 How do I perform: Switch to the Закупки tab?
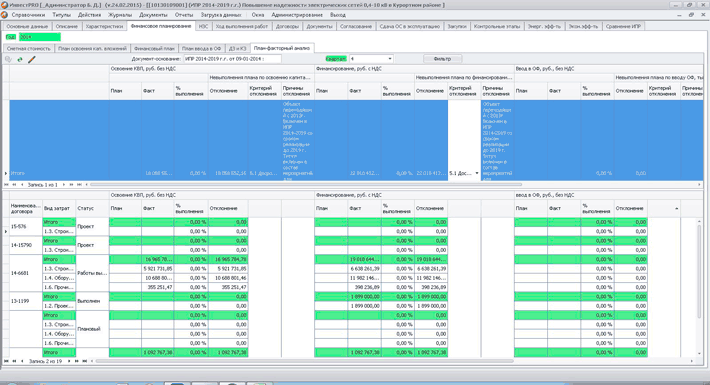[457, 26]
